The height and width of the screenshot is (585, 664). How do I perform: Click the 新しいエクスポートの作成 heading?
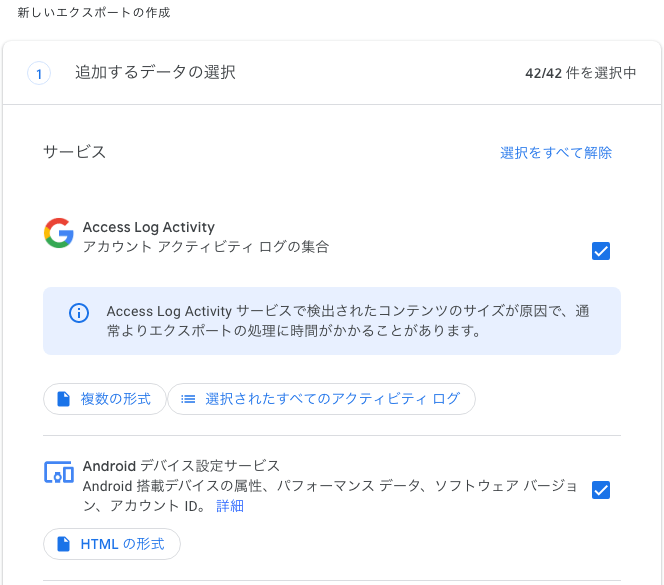point(94,13)
